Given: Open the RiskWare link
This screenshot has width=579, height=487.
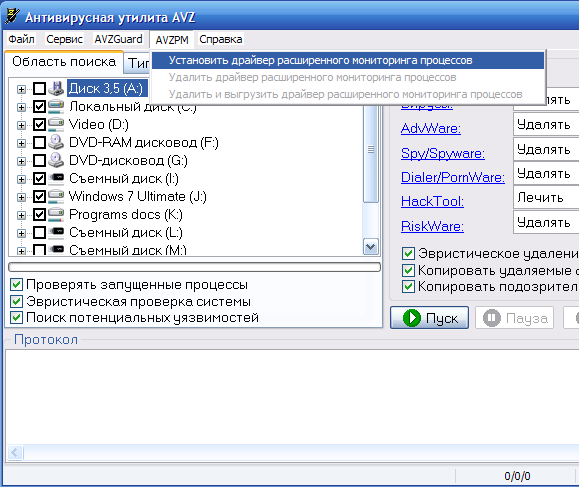Looking at the screenshot, I should (432, 226).
